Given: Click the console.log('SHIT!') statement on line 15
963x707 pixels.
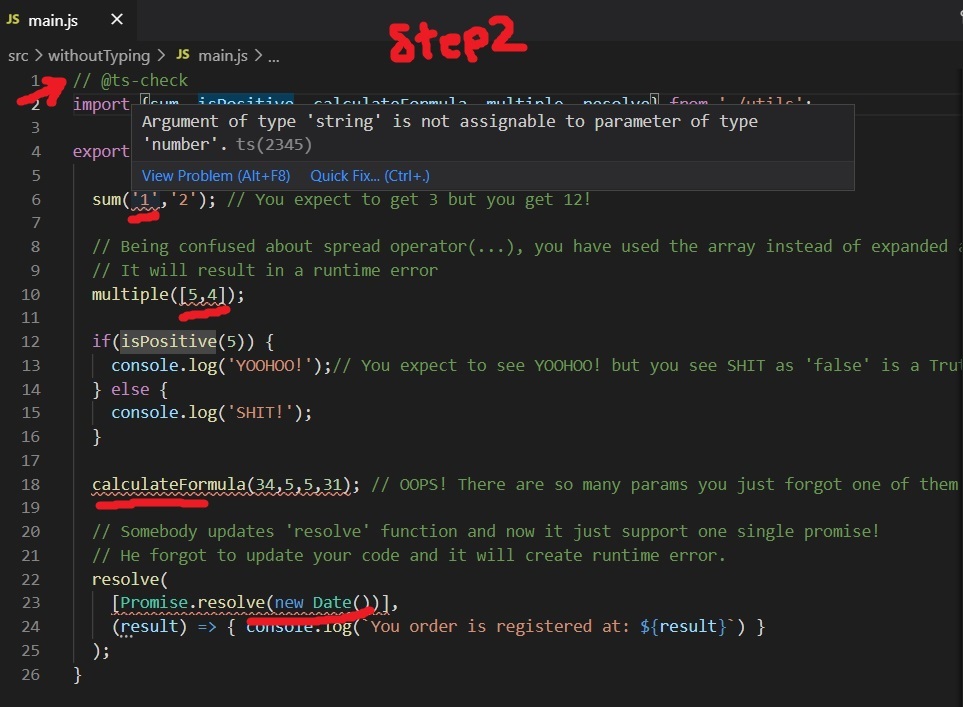Looking at the screenshot, I should pos(211,412).
